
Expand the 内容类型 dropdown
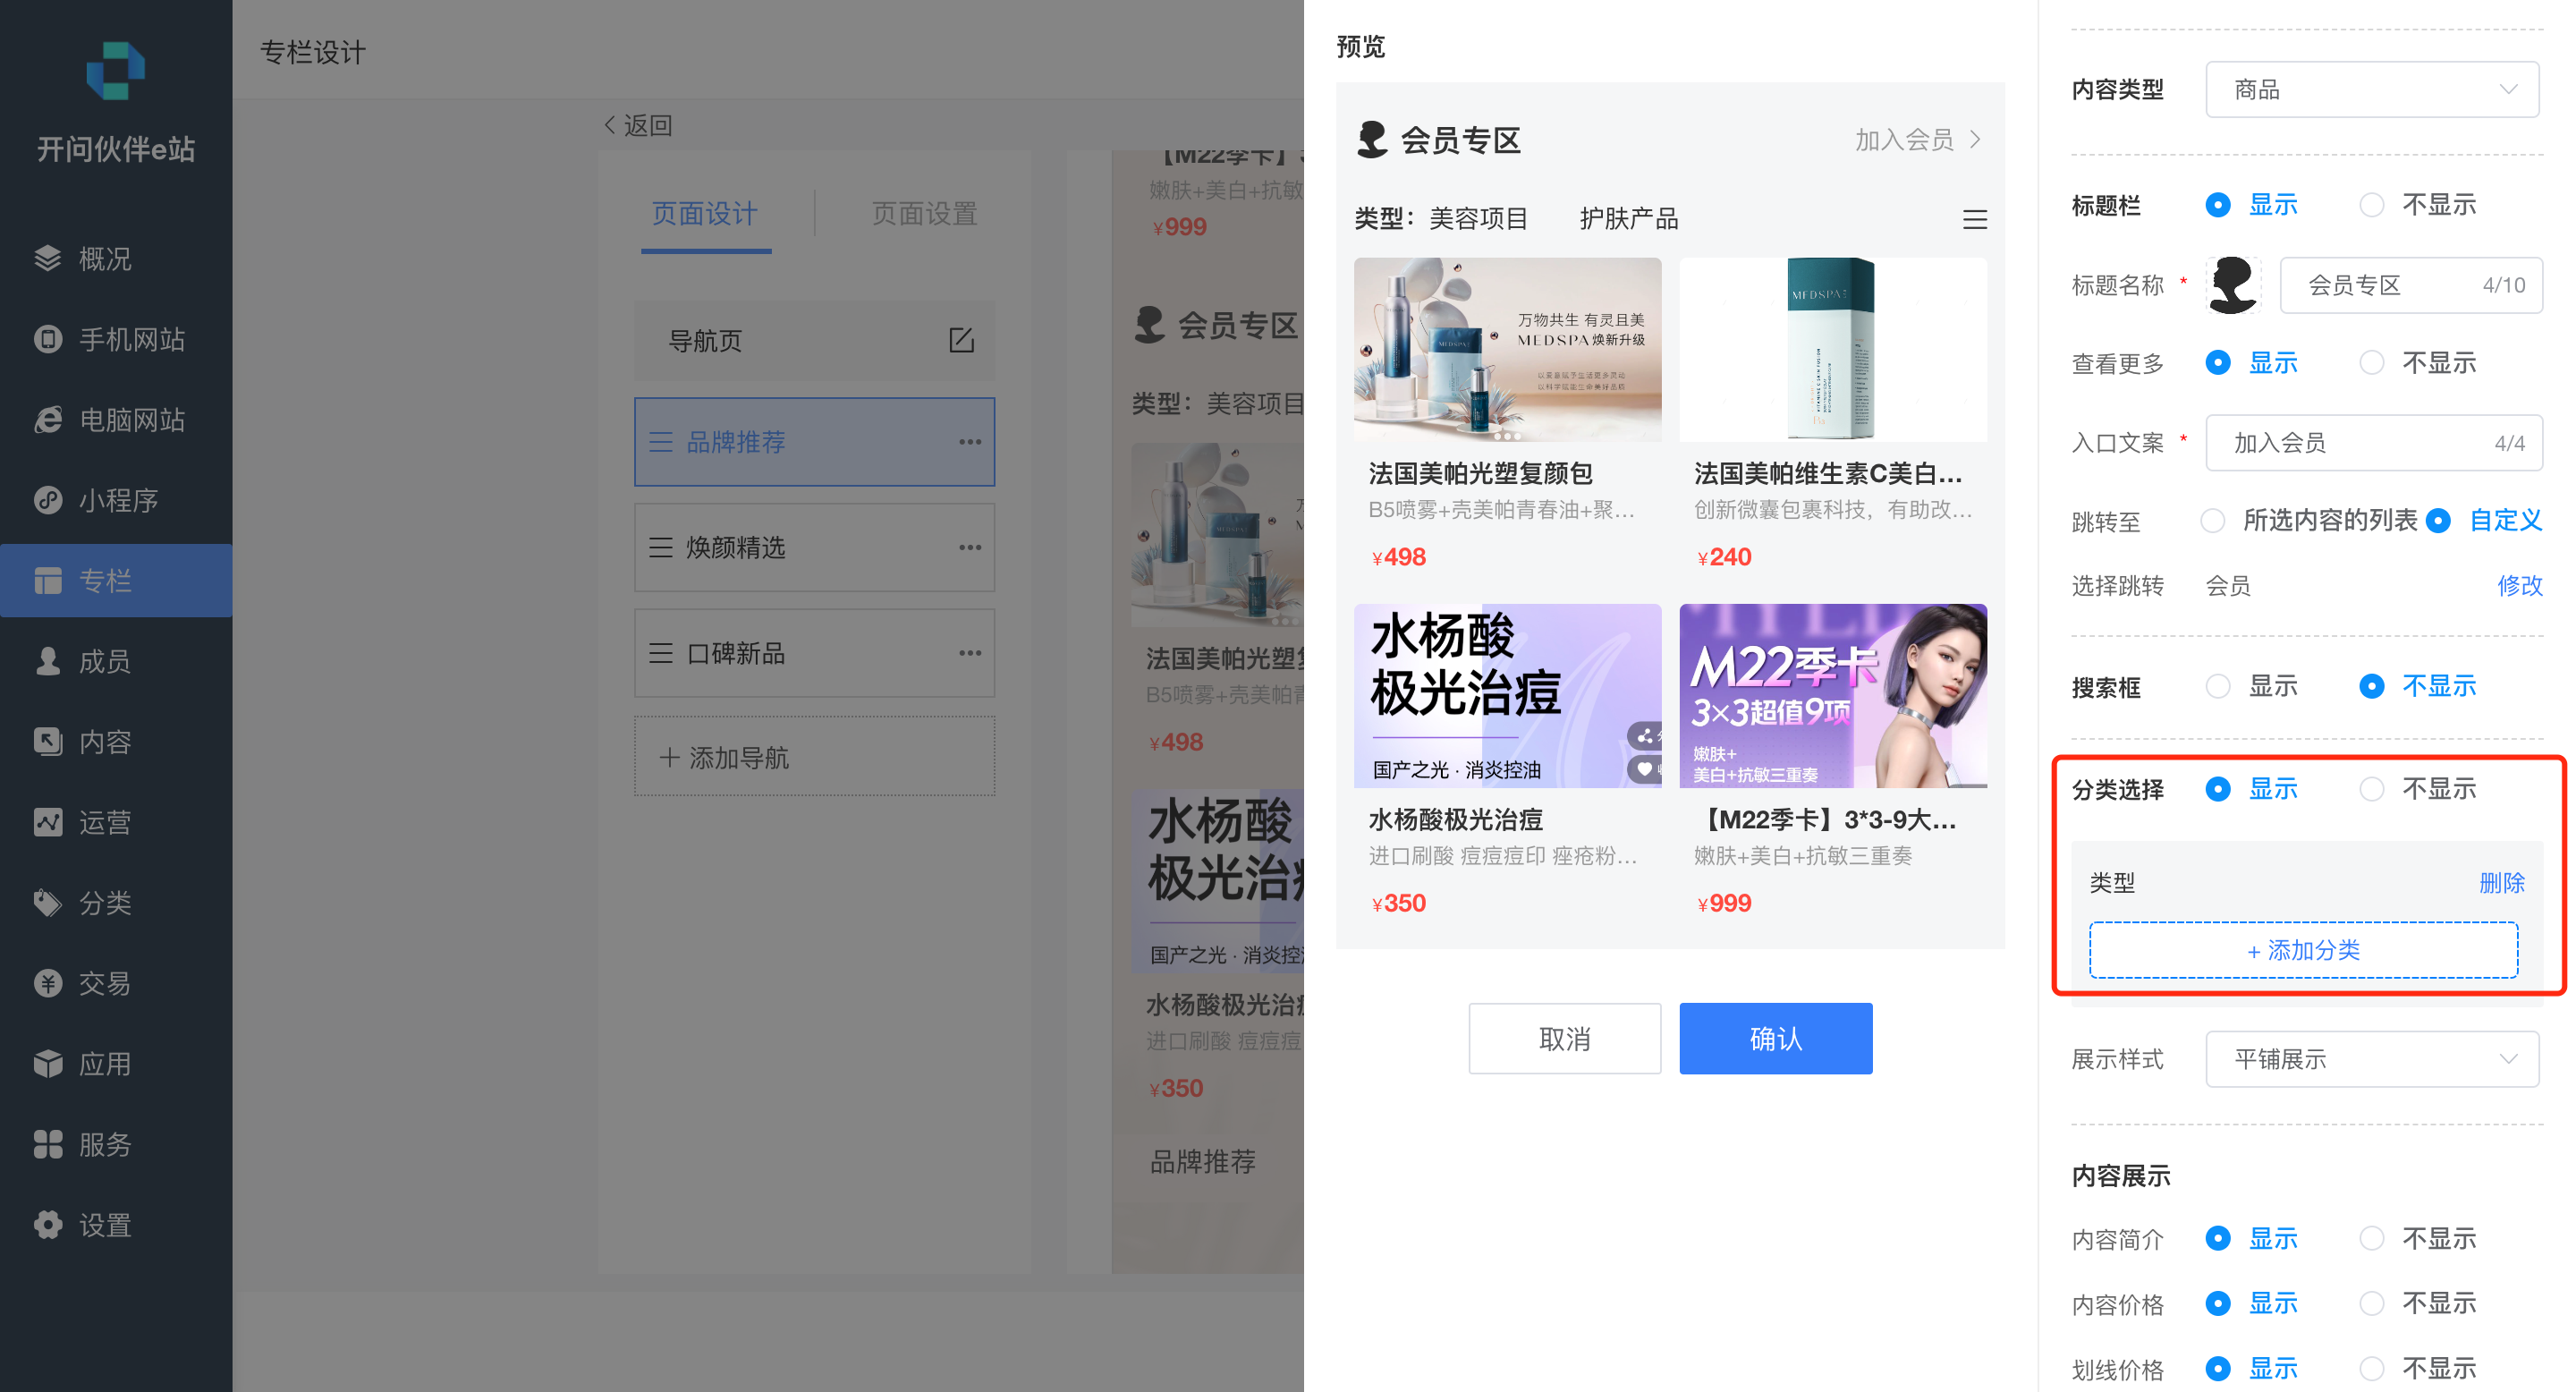click(x=2371, y=90)
